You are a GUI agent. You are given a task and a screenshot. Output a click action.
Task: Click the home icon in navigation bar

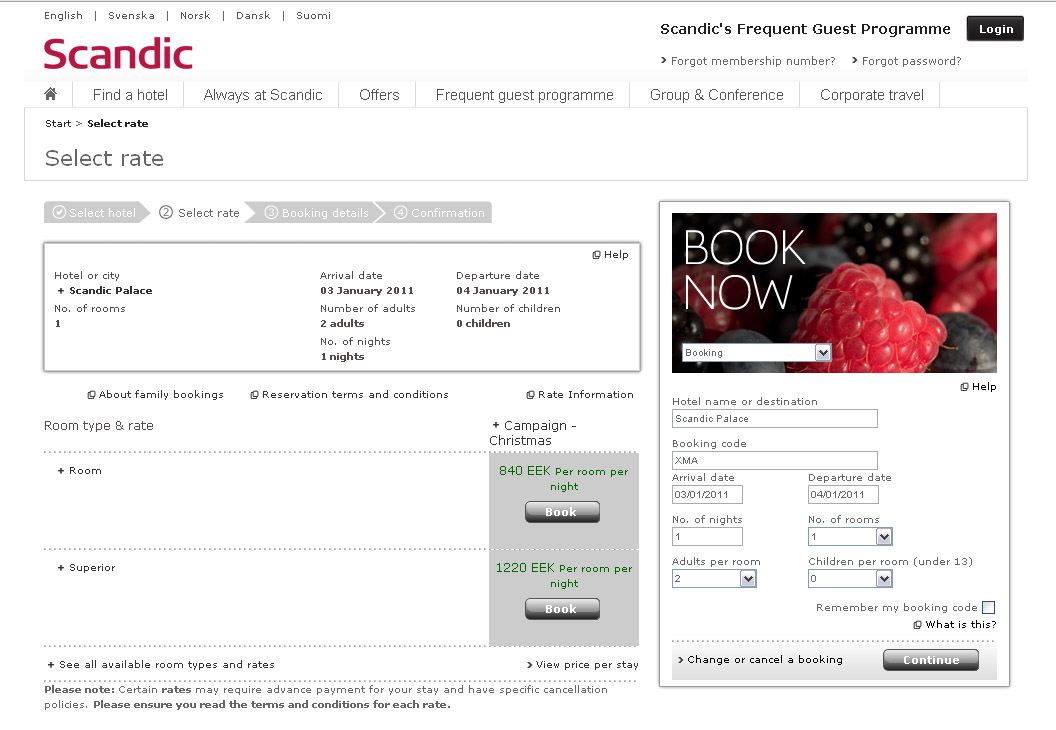pos(51,94)
